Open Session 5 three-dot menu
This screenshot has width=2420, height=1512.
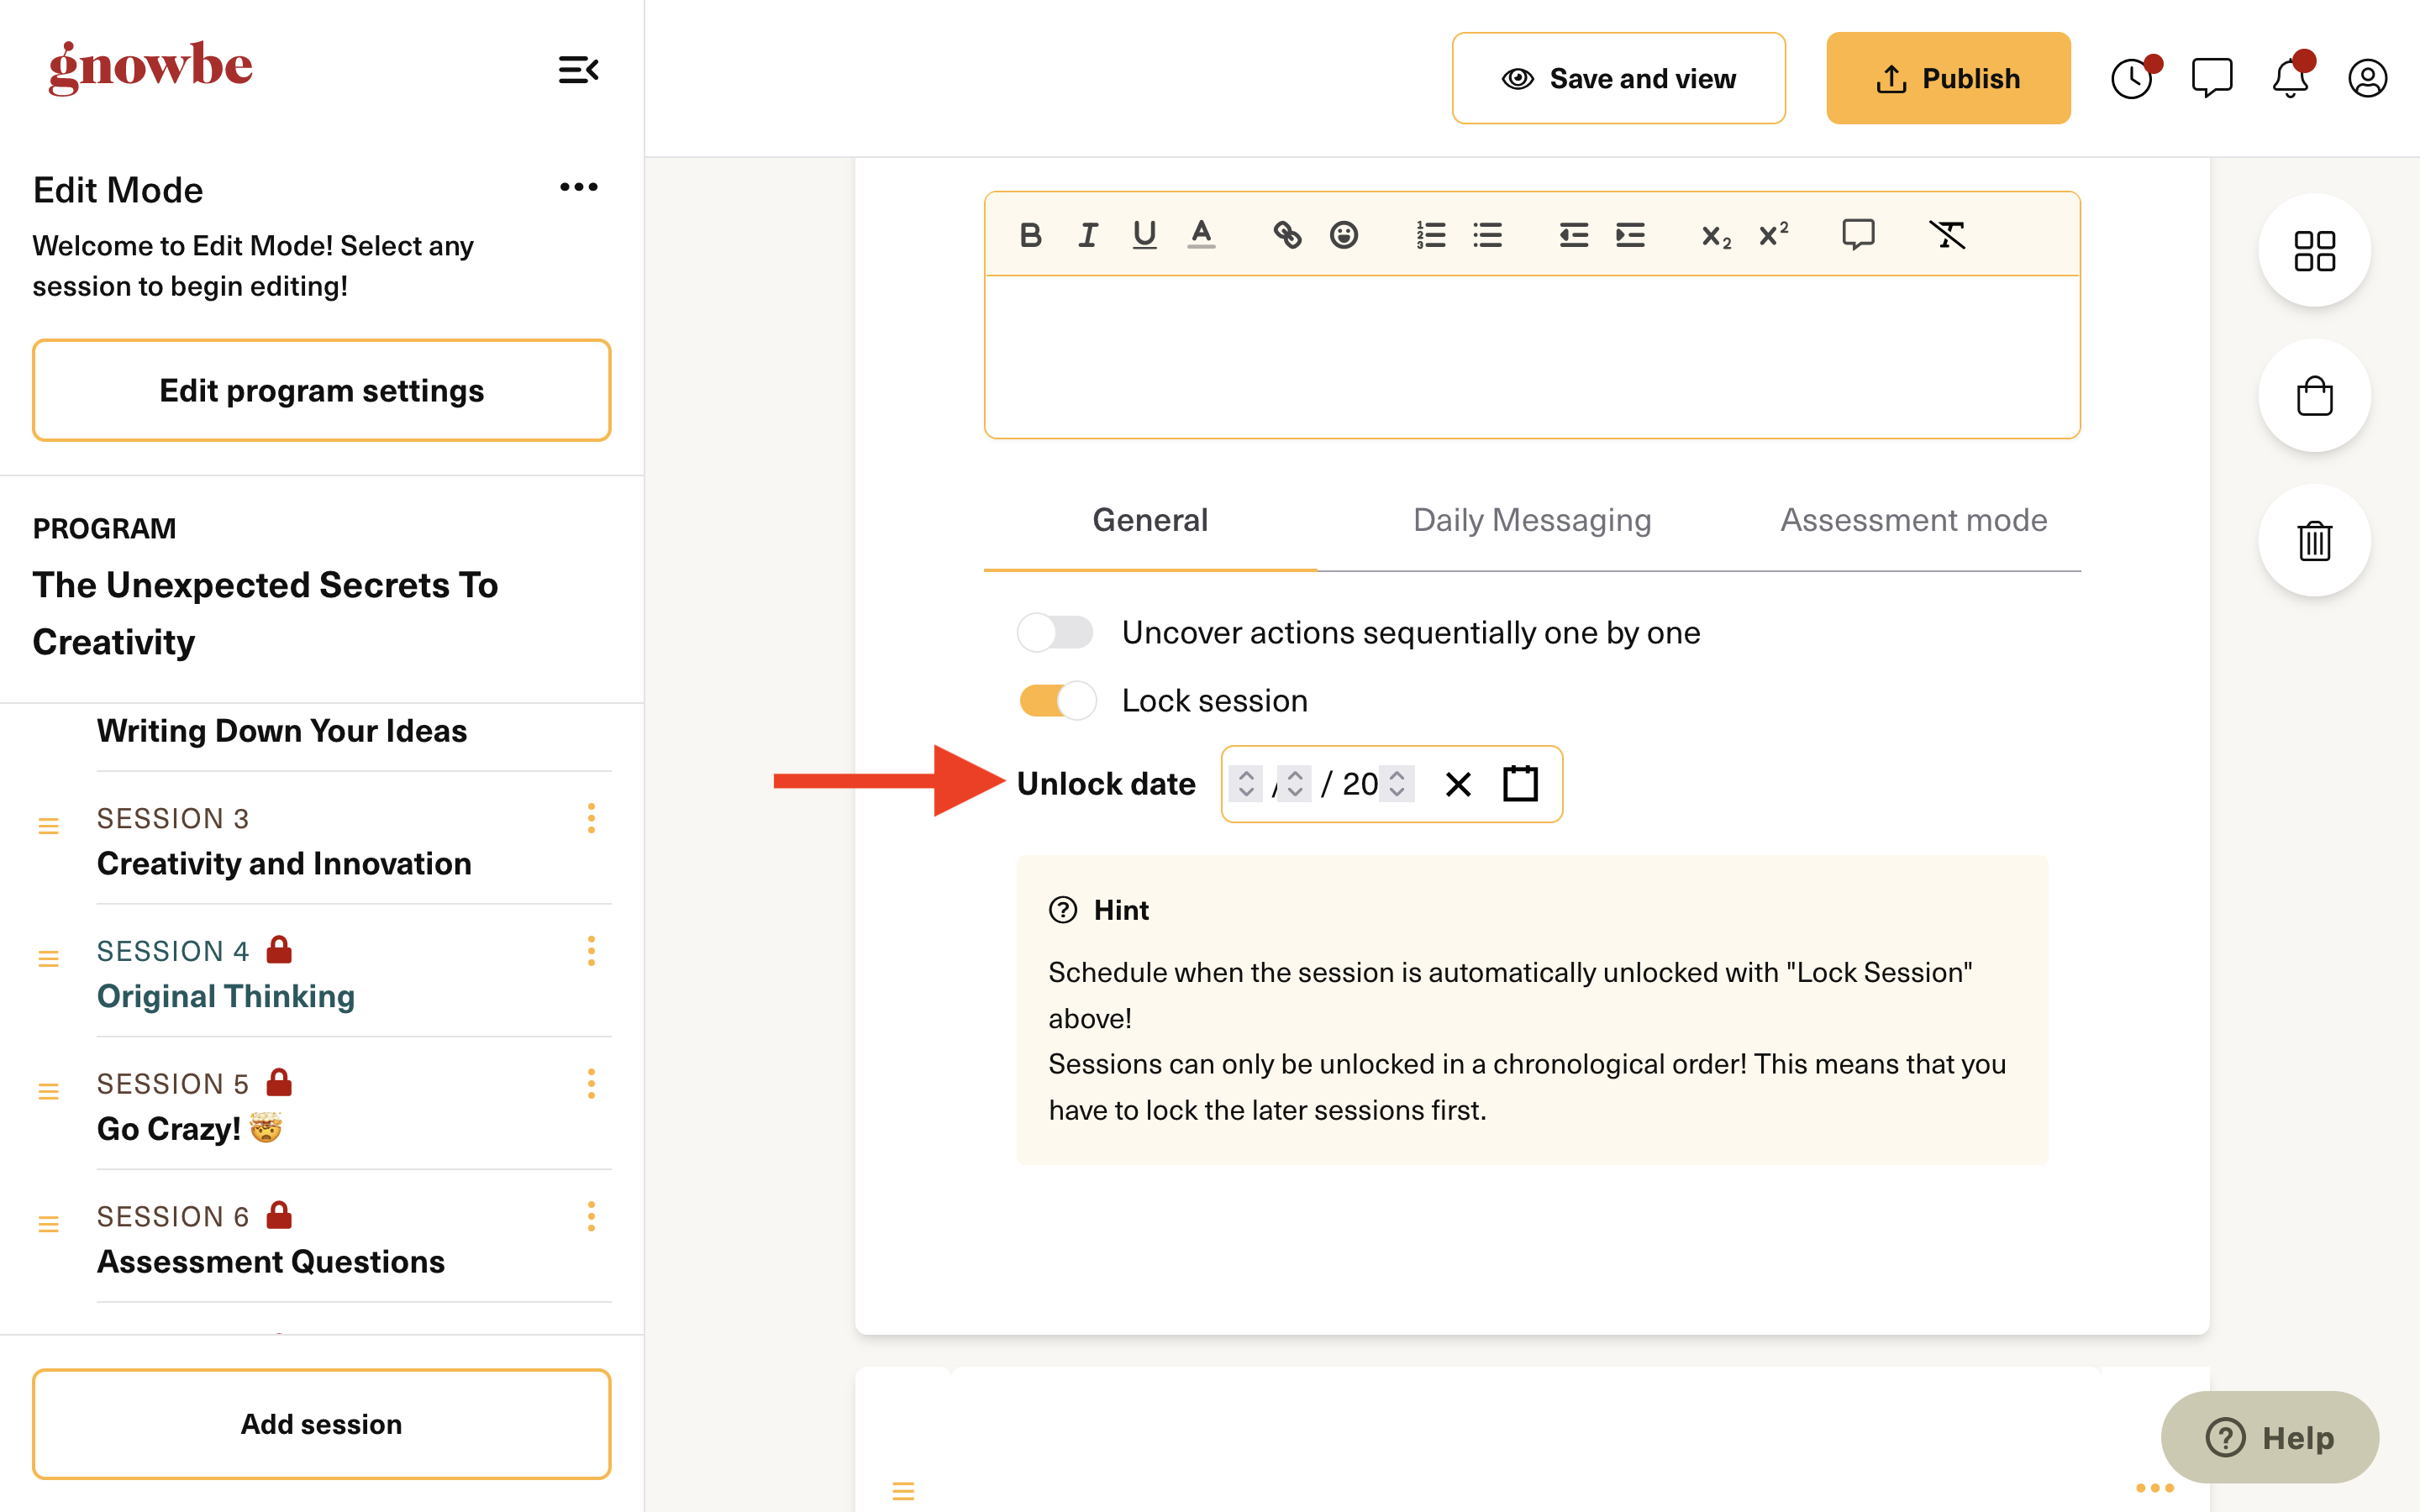(x=591, y=1084)
